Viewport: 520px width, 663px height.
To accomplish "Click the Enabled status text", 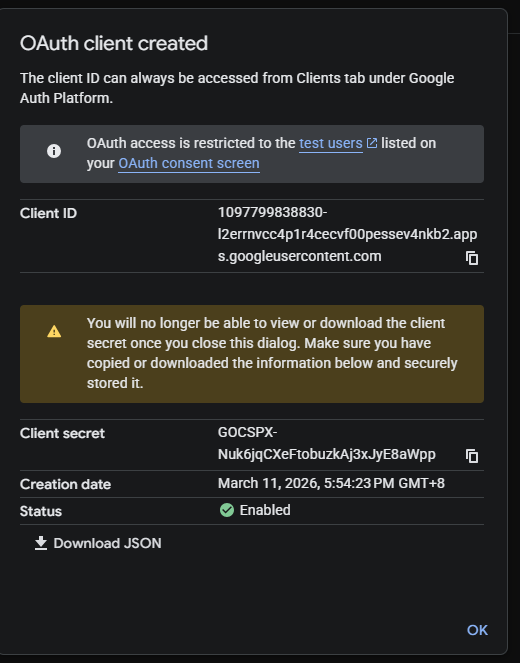I will tap(265, 510).
